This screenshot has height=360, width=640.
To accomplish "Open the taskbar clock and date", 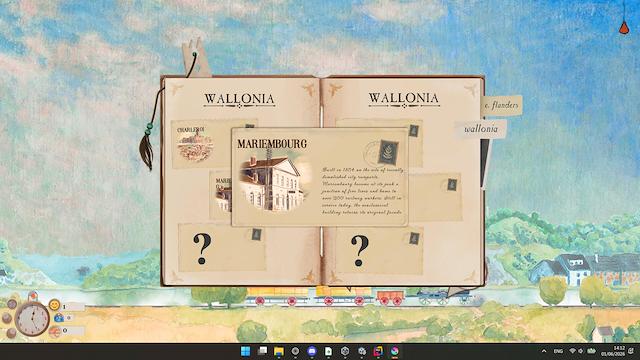I will pyautogui.click(x=613, y=351).
